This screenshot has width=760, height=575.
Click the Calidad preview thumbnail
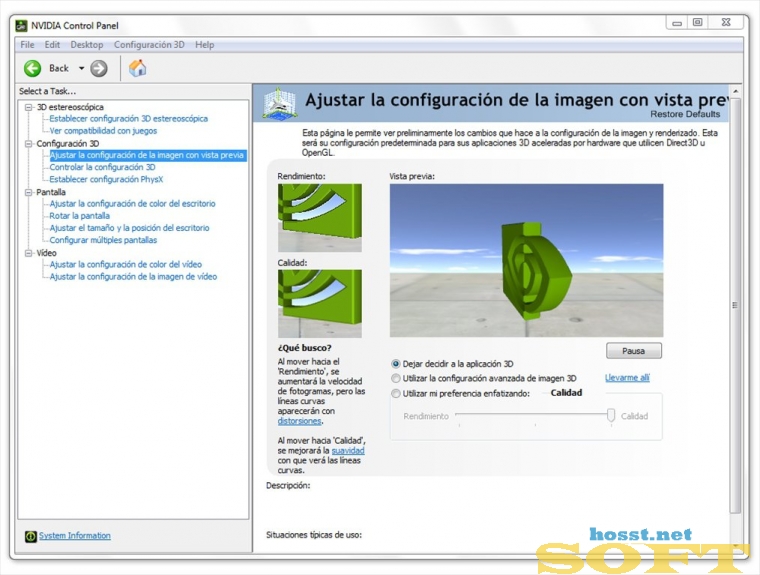pyautogui.click(x=320, y=303)
